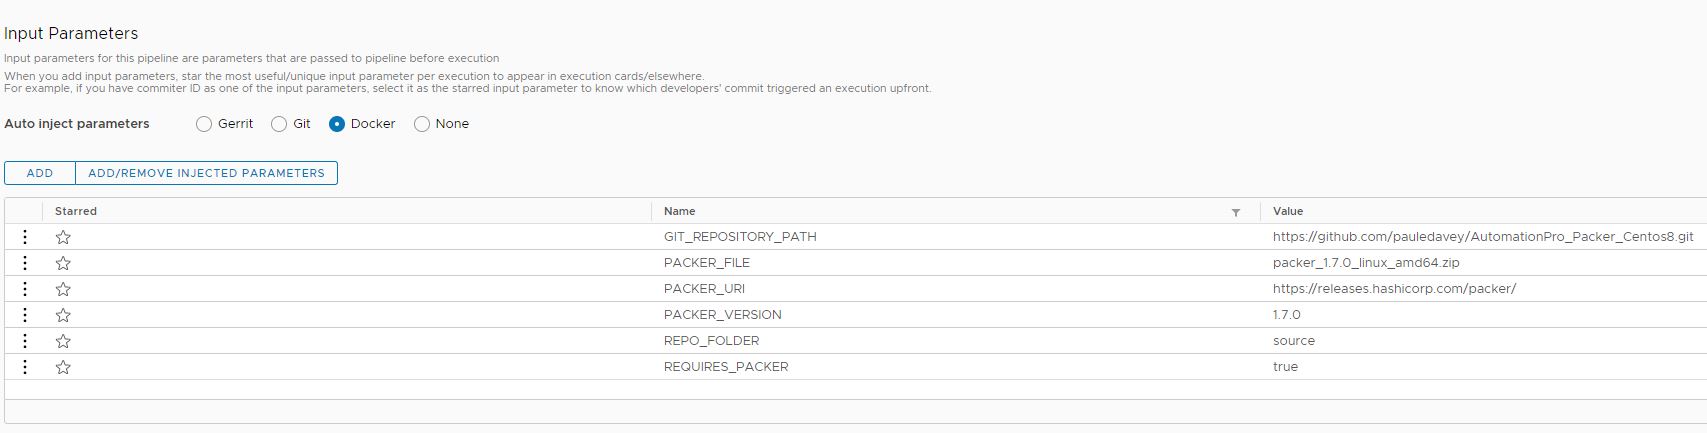Screen dimensions: 1707x433
Task: Star the PACKER_URI parameter
Action: click(x=63, y=289)
